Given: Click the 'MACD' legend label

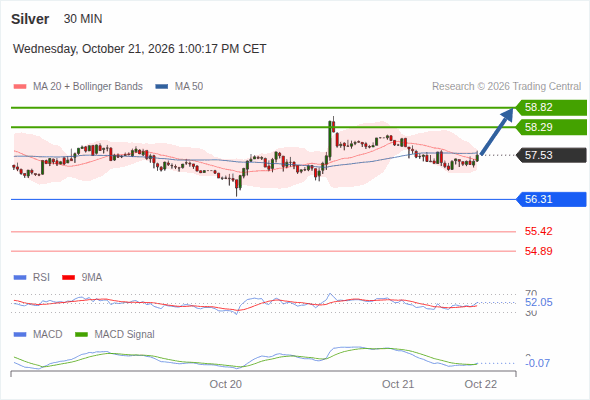Looking at the screenshot, I should (48, 335).
